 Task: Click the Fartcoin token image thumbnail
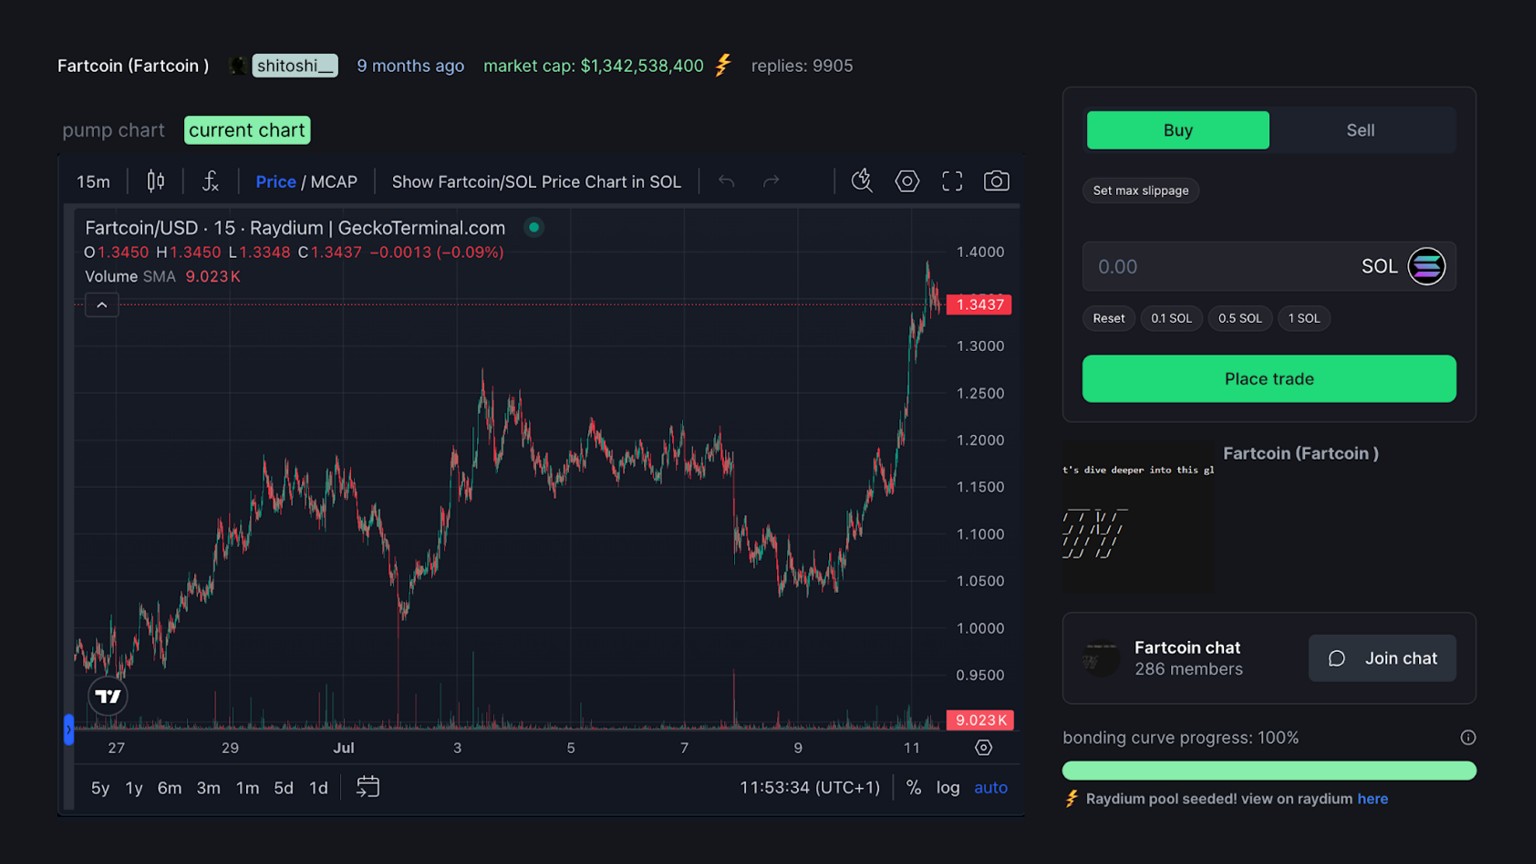point(1138,518)
